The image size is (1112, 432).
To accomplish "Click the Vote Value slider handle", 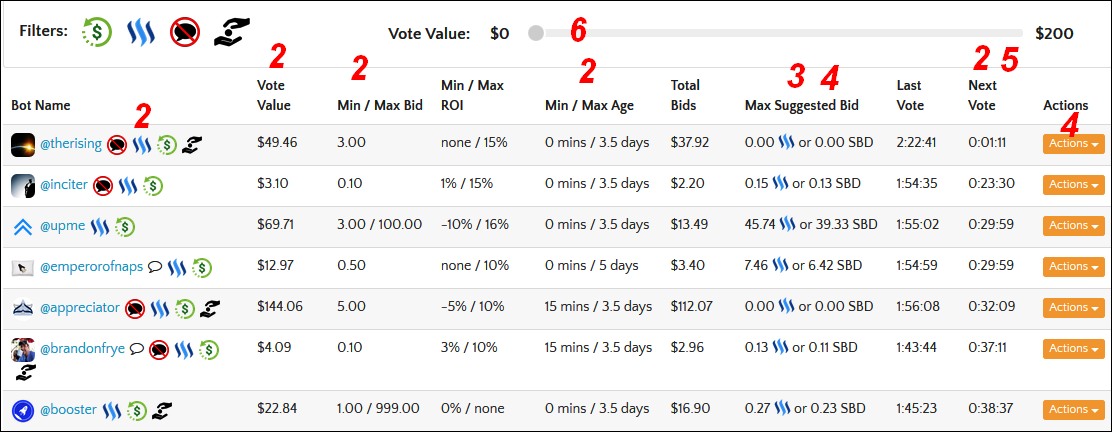I will [536, 33].
